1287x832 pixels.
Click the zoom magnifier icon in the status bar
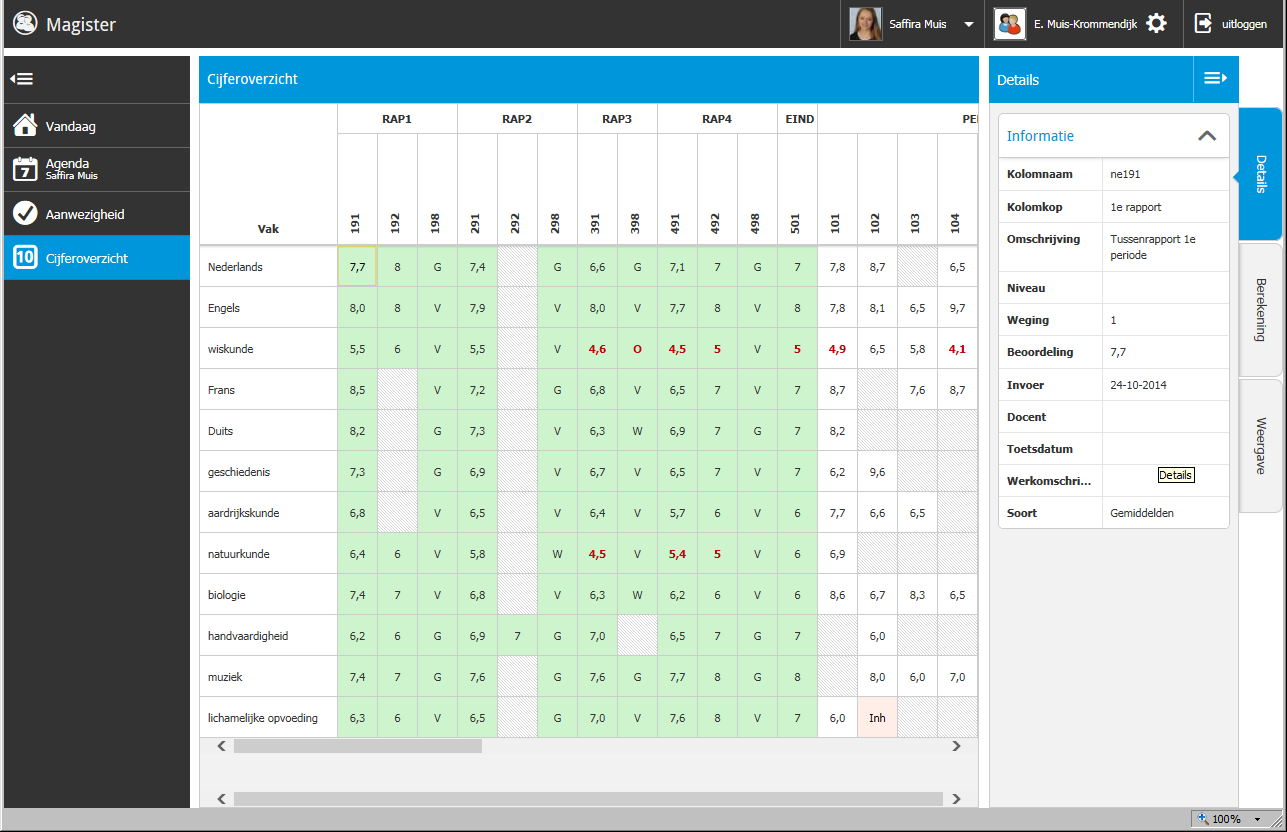pos(1203,819)
